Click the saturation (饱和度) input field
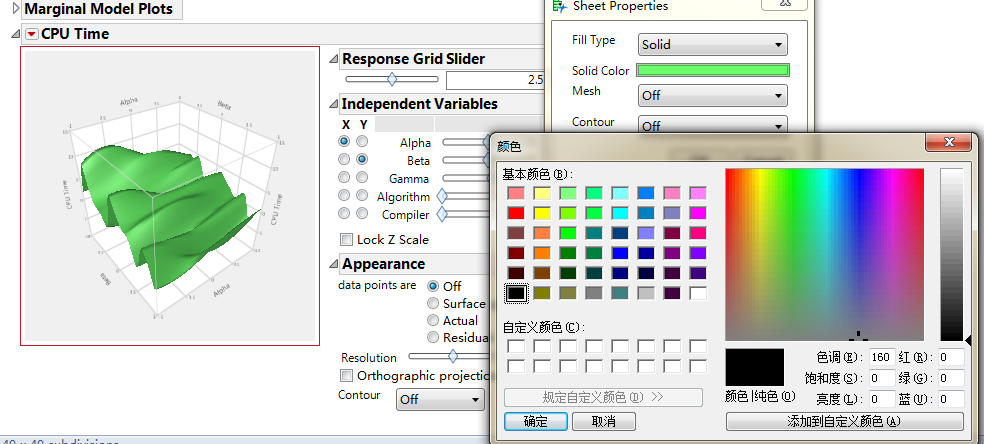Screen dimensions: 984x444 pos(882,378)
